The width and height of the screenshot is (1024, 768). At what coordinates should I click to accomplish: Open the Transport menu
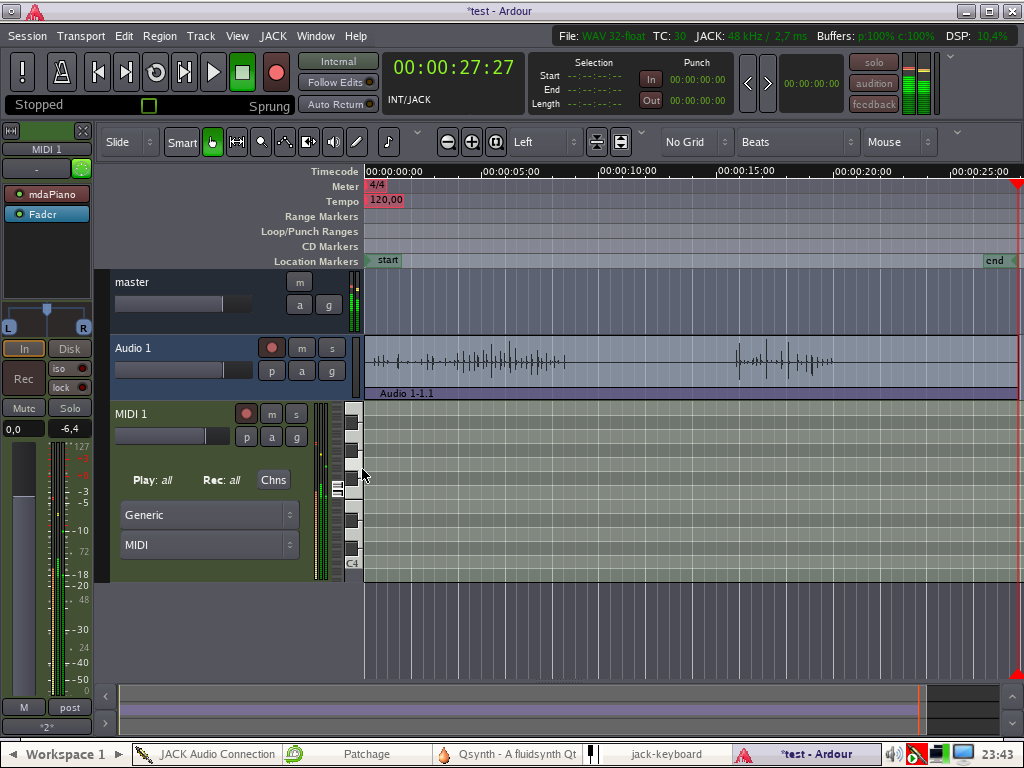click(x=81, y=36)
